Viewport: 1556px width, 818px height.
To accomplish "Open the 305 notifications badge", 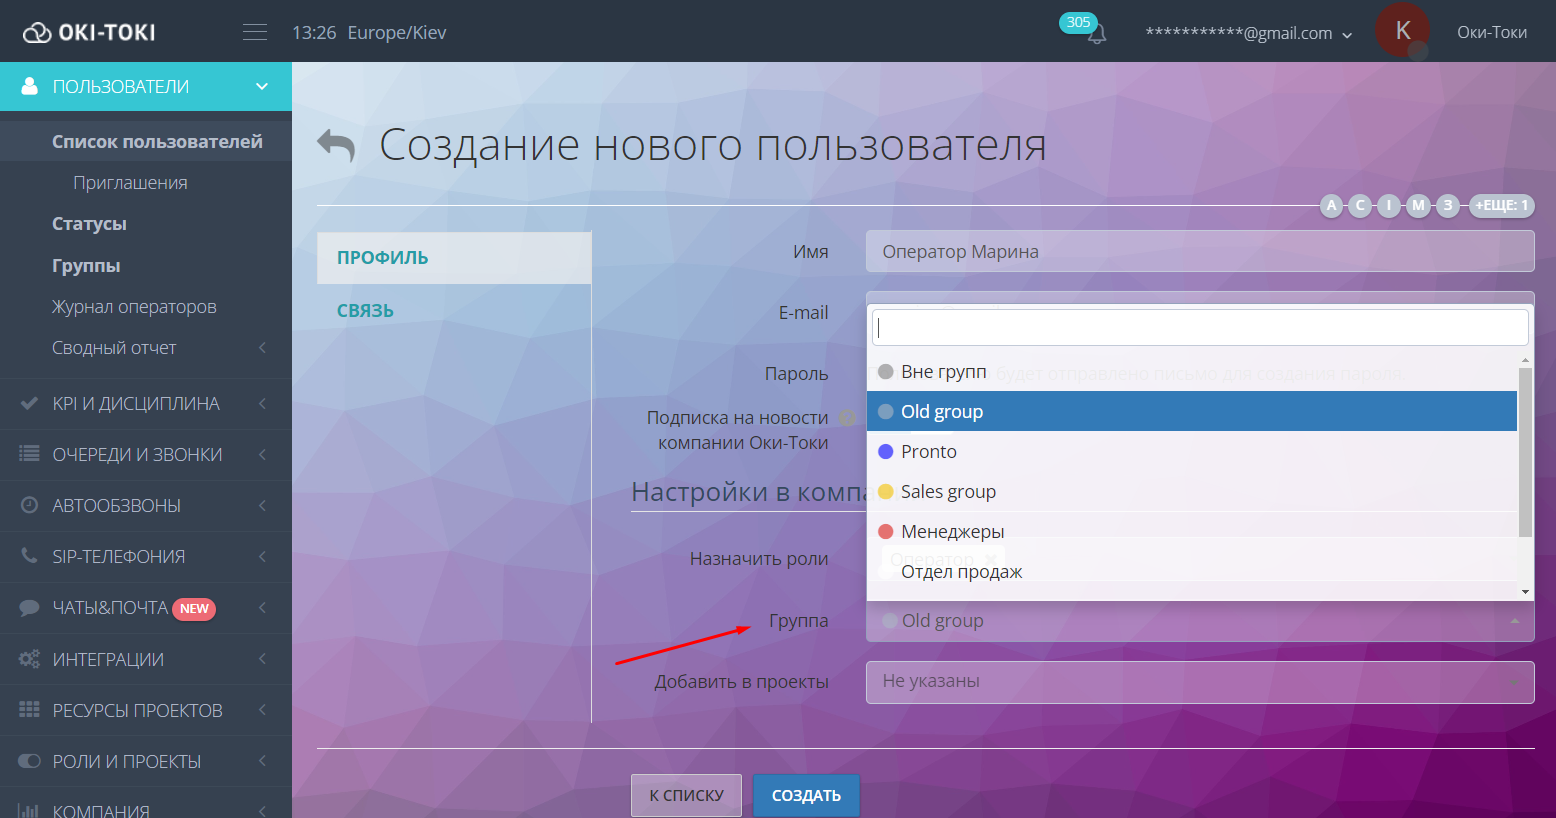I will coord(1078,22).
